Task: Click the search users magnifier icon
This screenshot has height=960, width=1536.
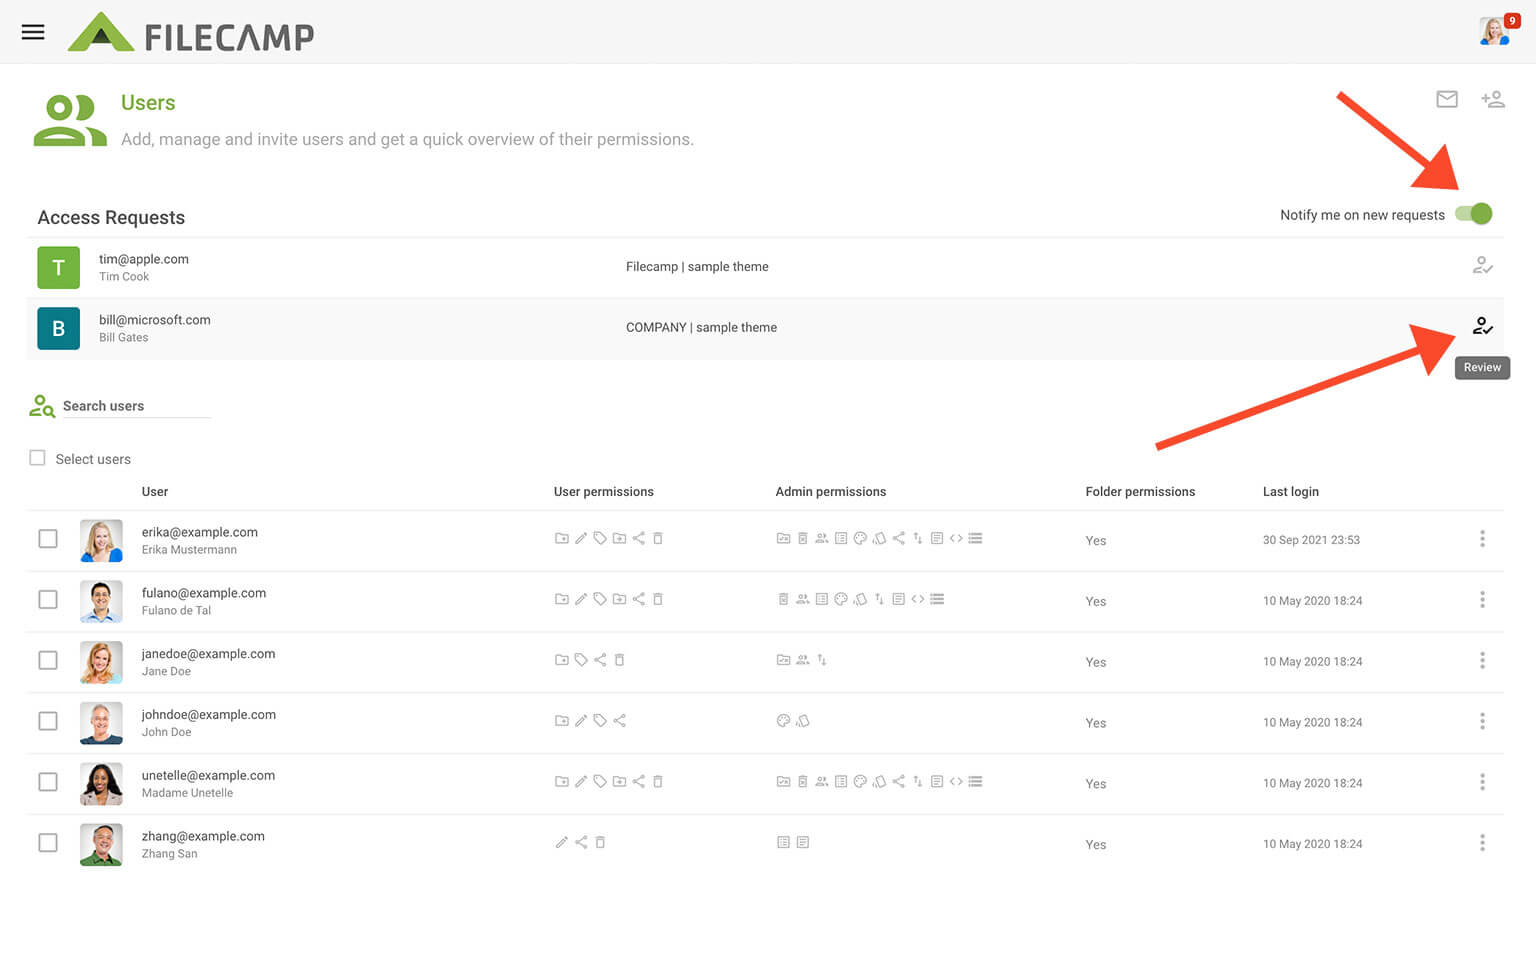Action: (x=42, y=406)
